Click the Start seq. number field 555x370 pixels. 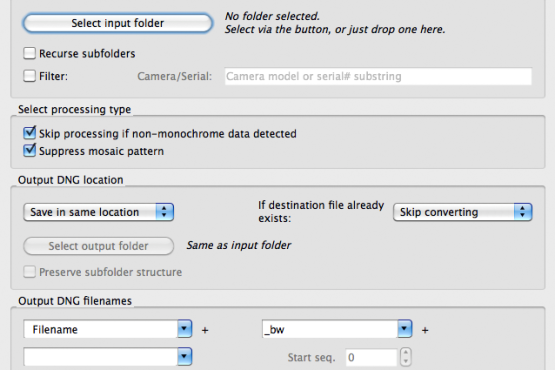[x=371, y=357]
